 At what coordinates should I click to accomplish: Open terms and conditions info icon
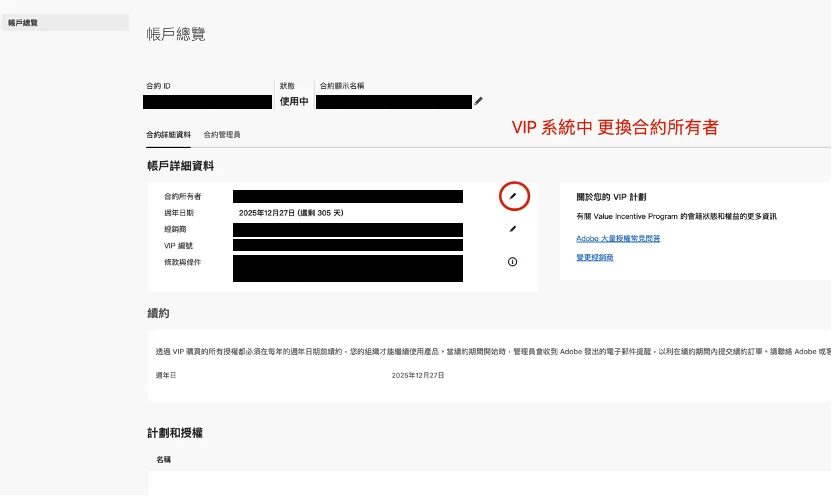click(513, 262)
